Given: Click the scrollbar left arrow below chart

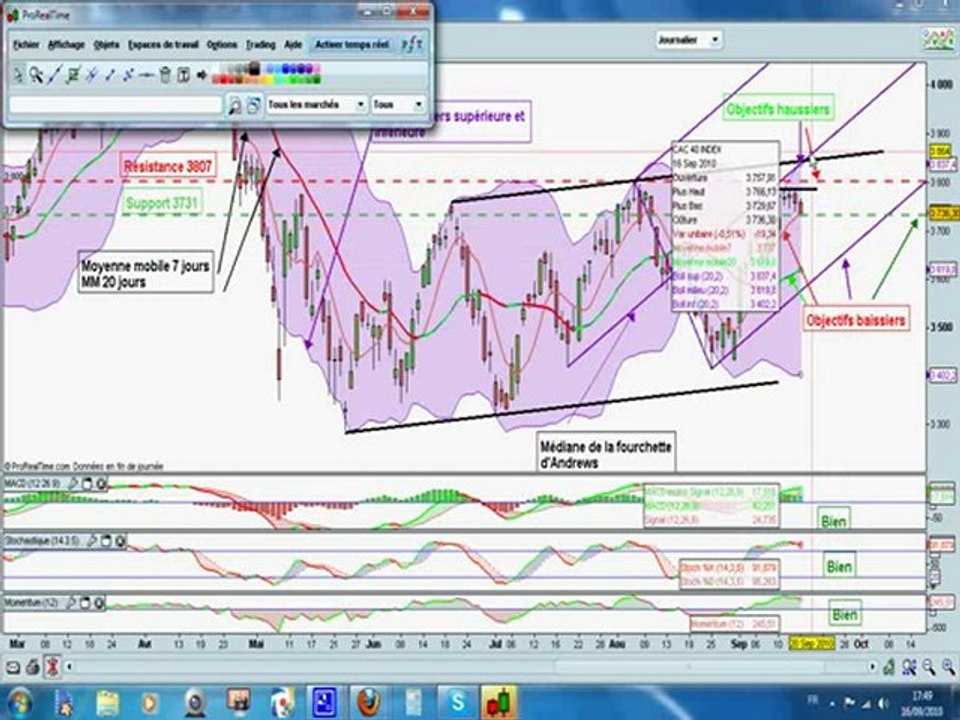Looking at the screenshot, I should pos(69,666).
